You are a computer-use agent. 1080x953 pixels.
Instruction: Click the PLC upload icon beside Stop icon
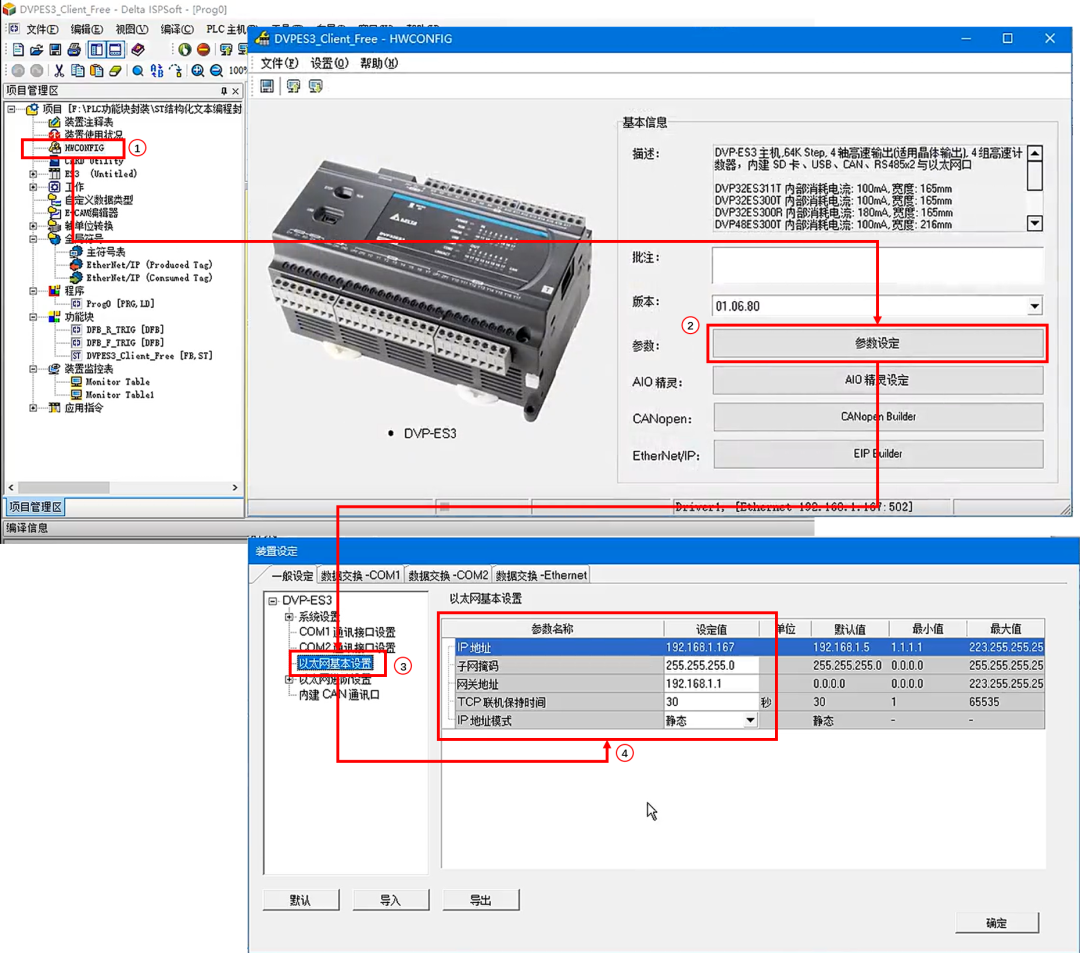coord(226,50)
